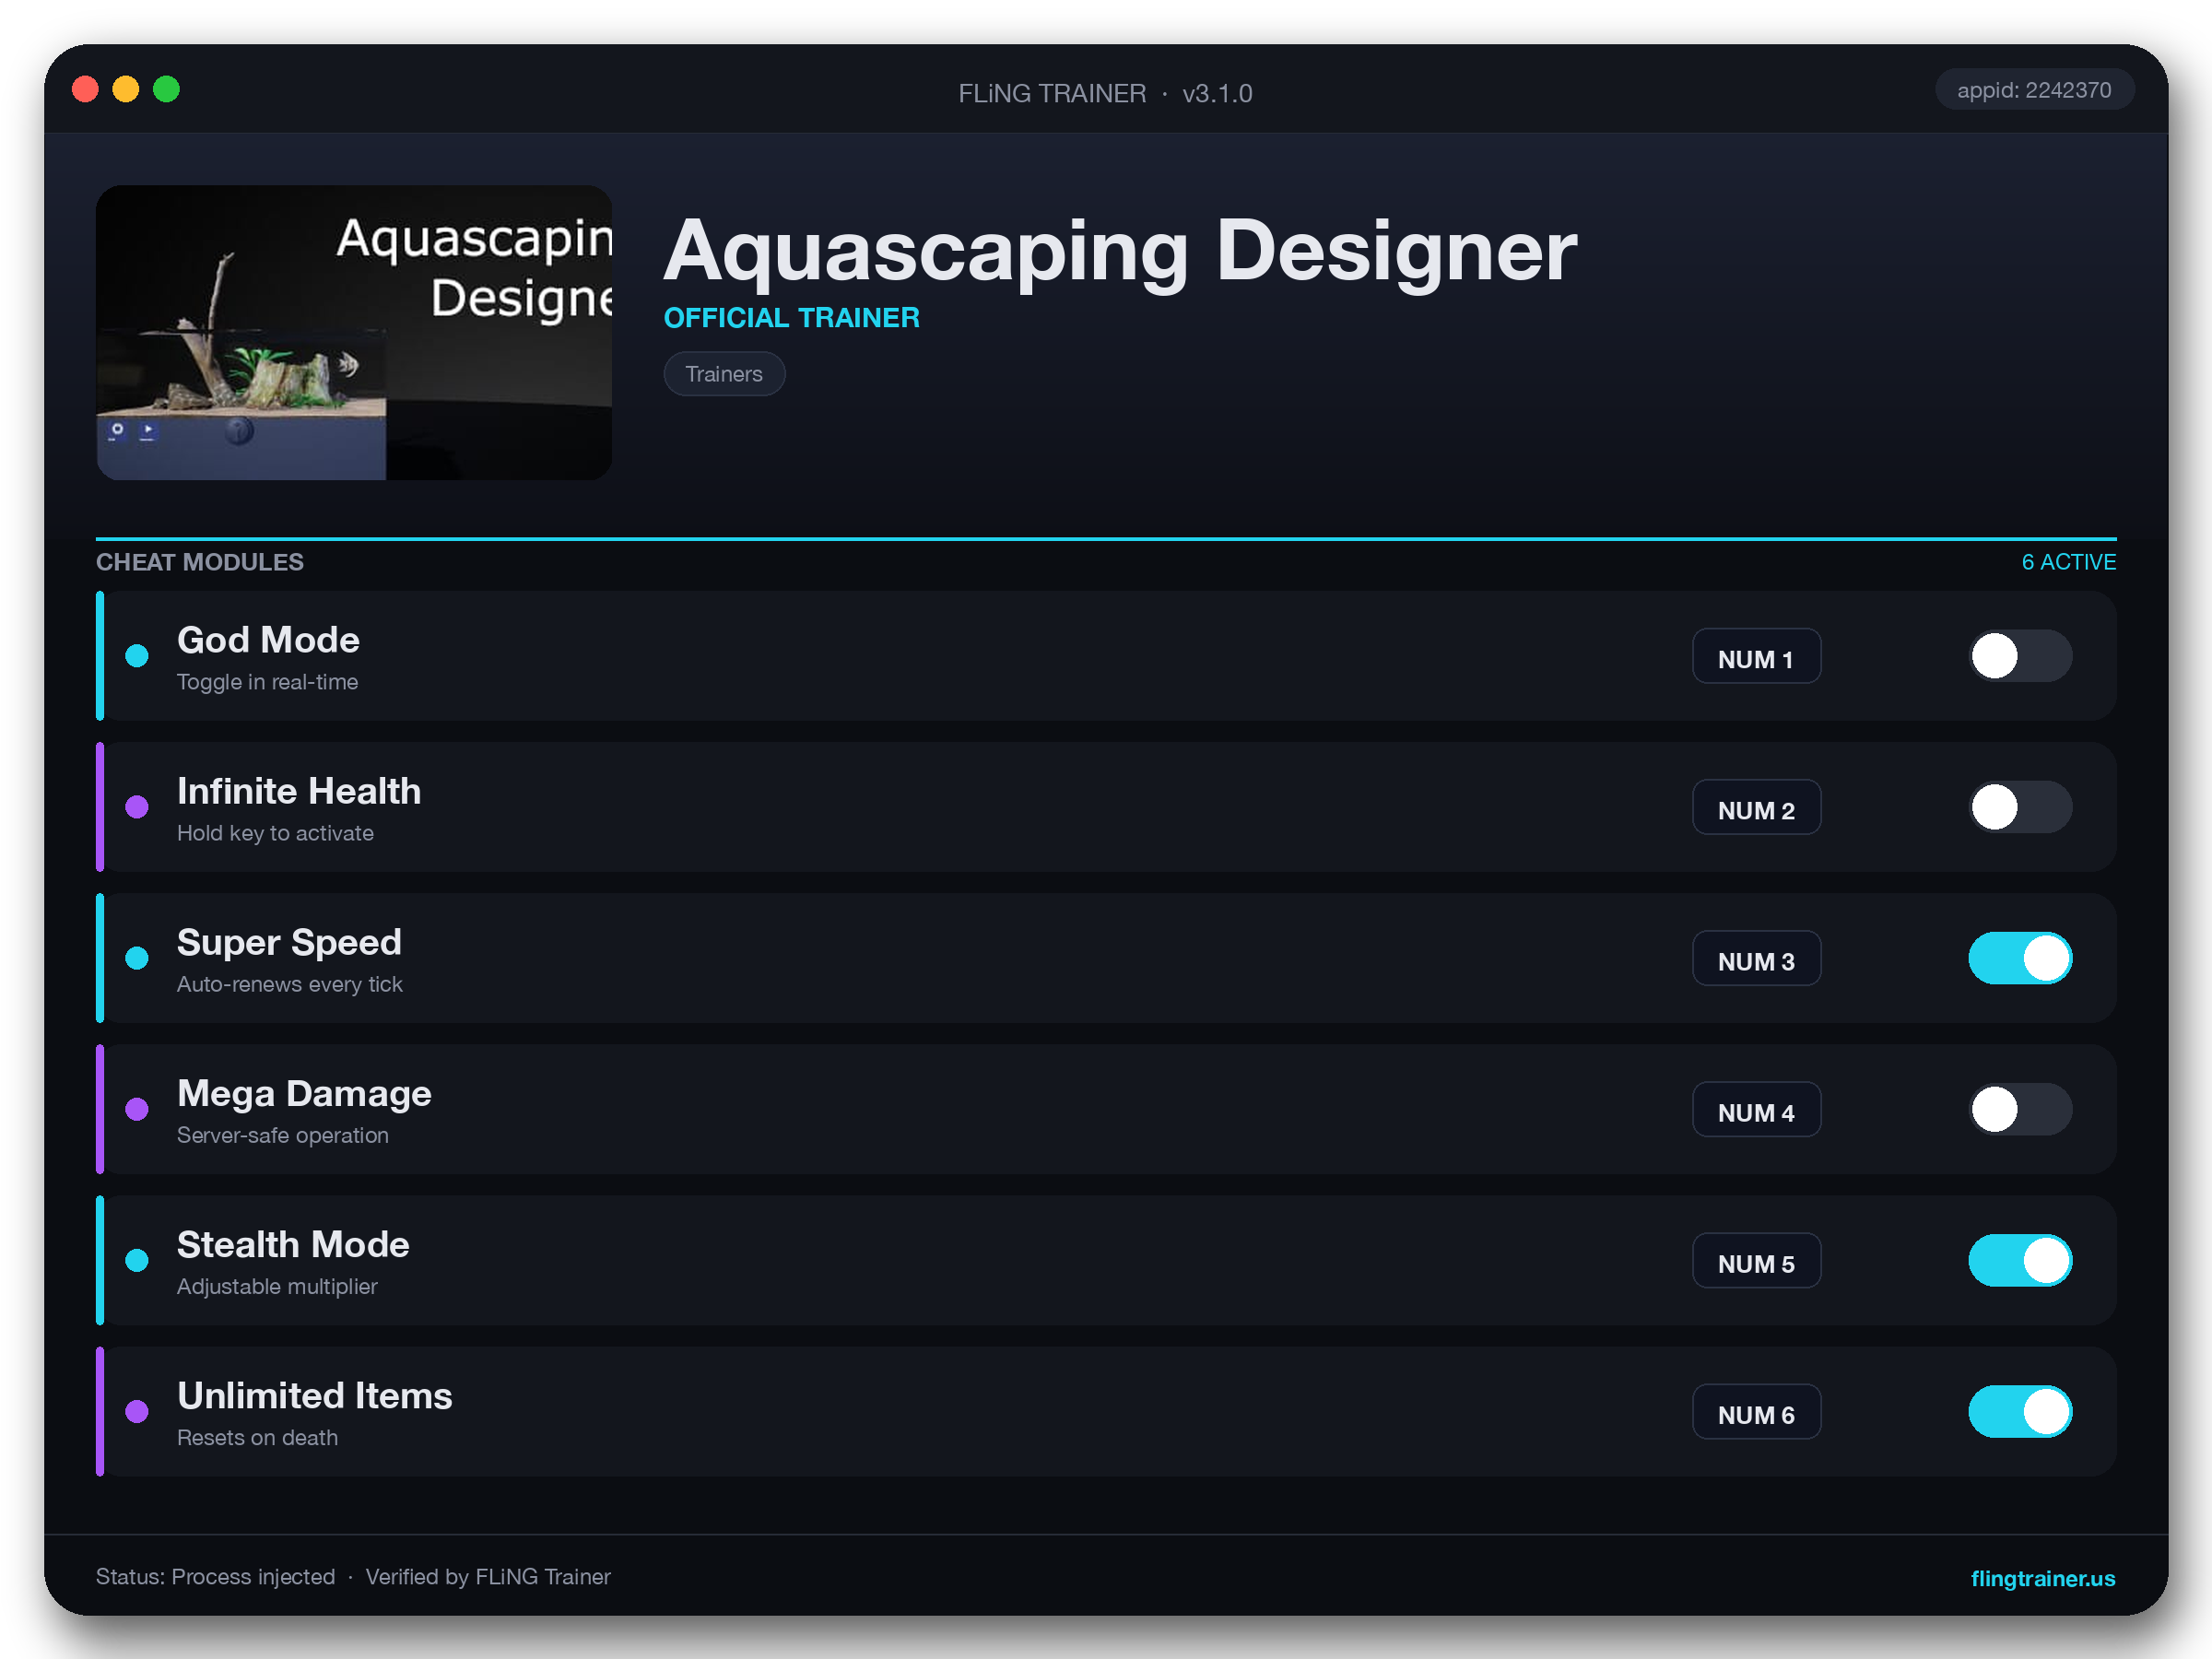Screen dimensions: 2212x1659
Task: Click the Mega Damage purple dot
Action: [x=137, y=1109]
